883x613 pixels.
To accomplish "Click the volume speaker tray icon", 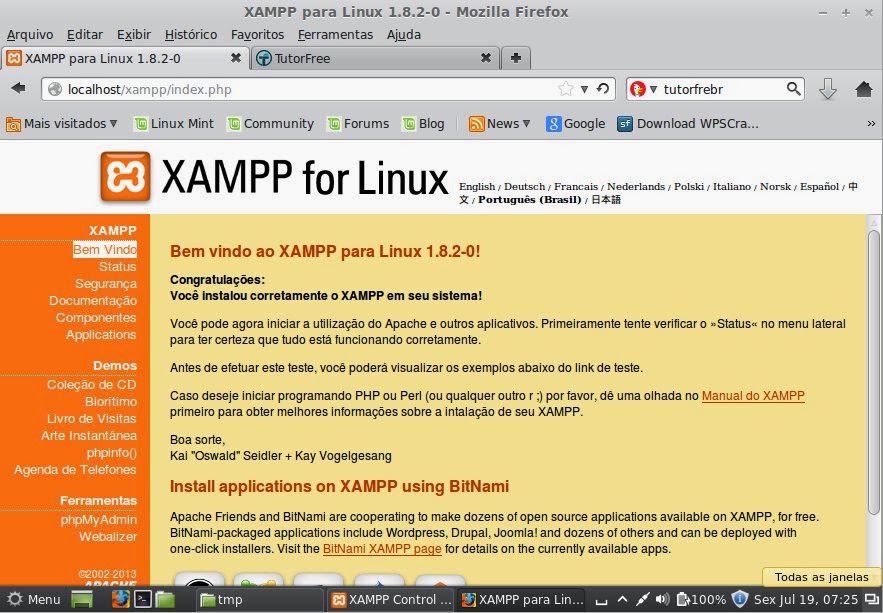I will pyautogui.click(x=662, y=599).
